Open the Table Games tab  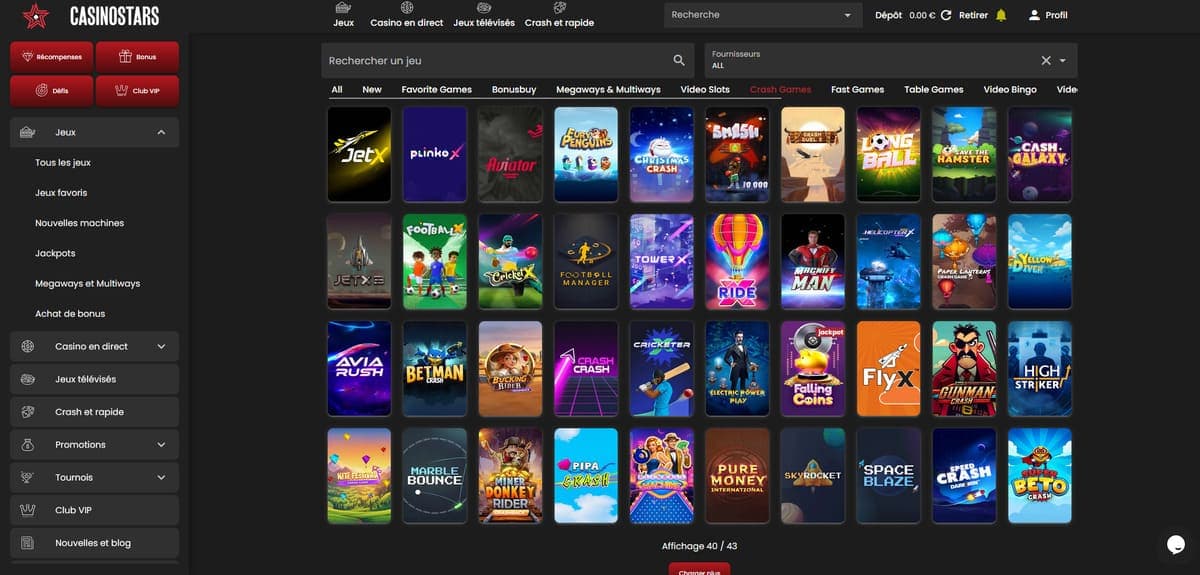934,89
